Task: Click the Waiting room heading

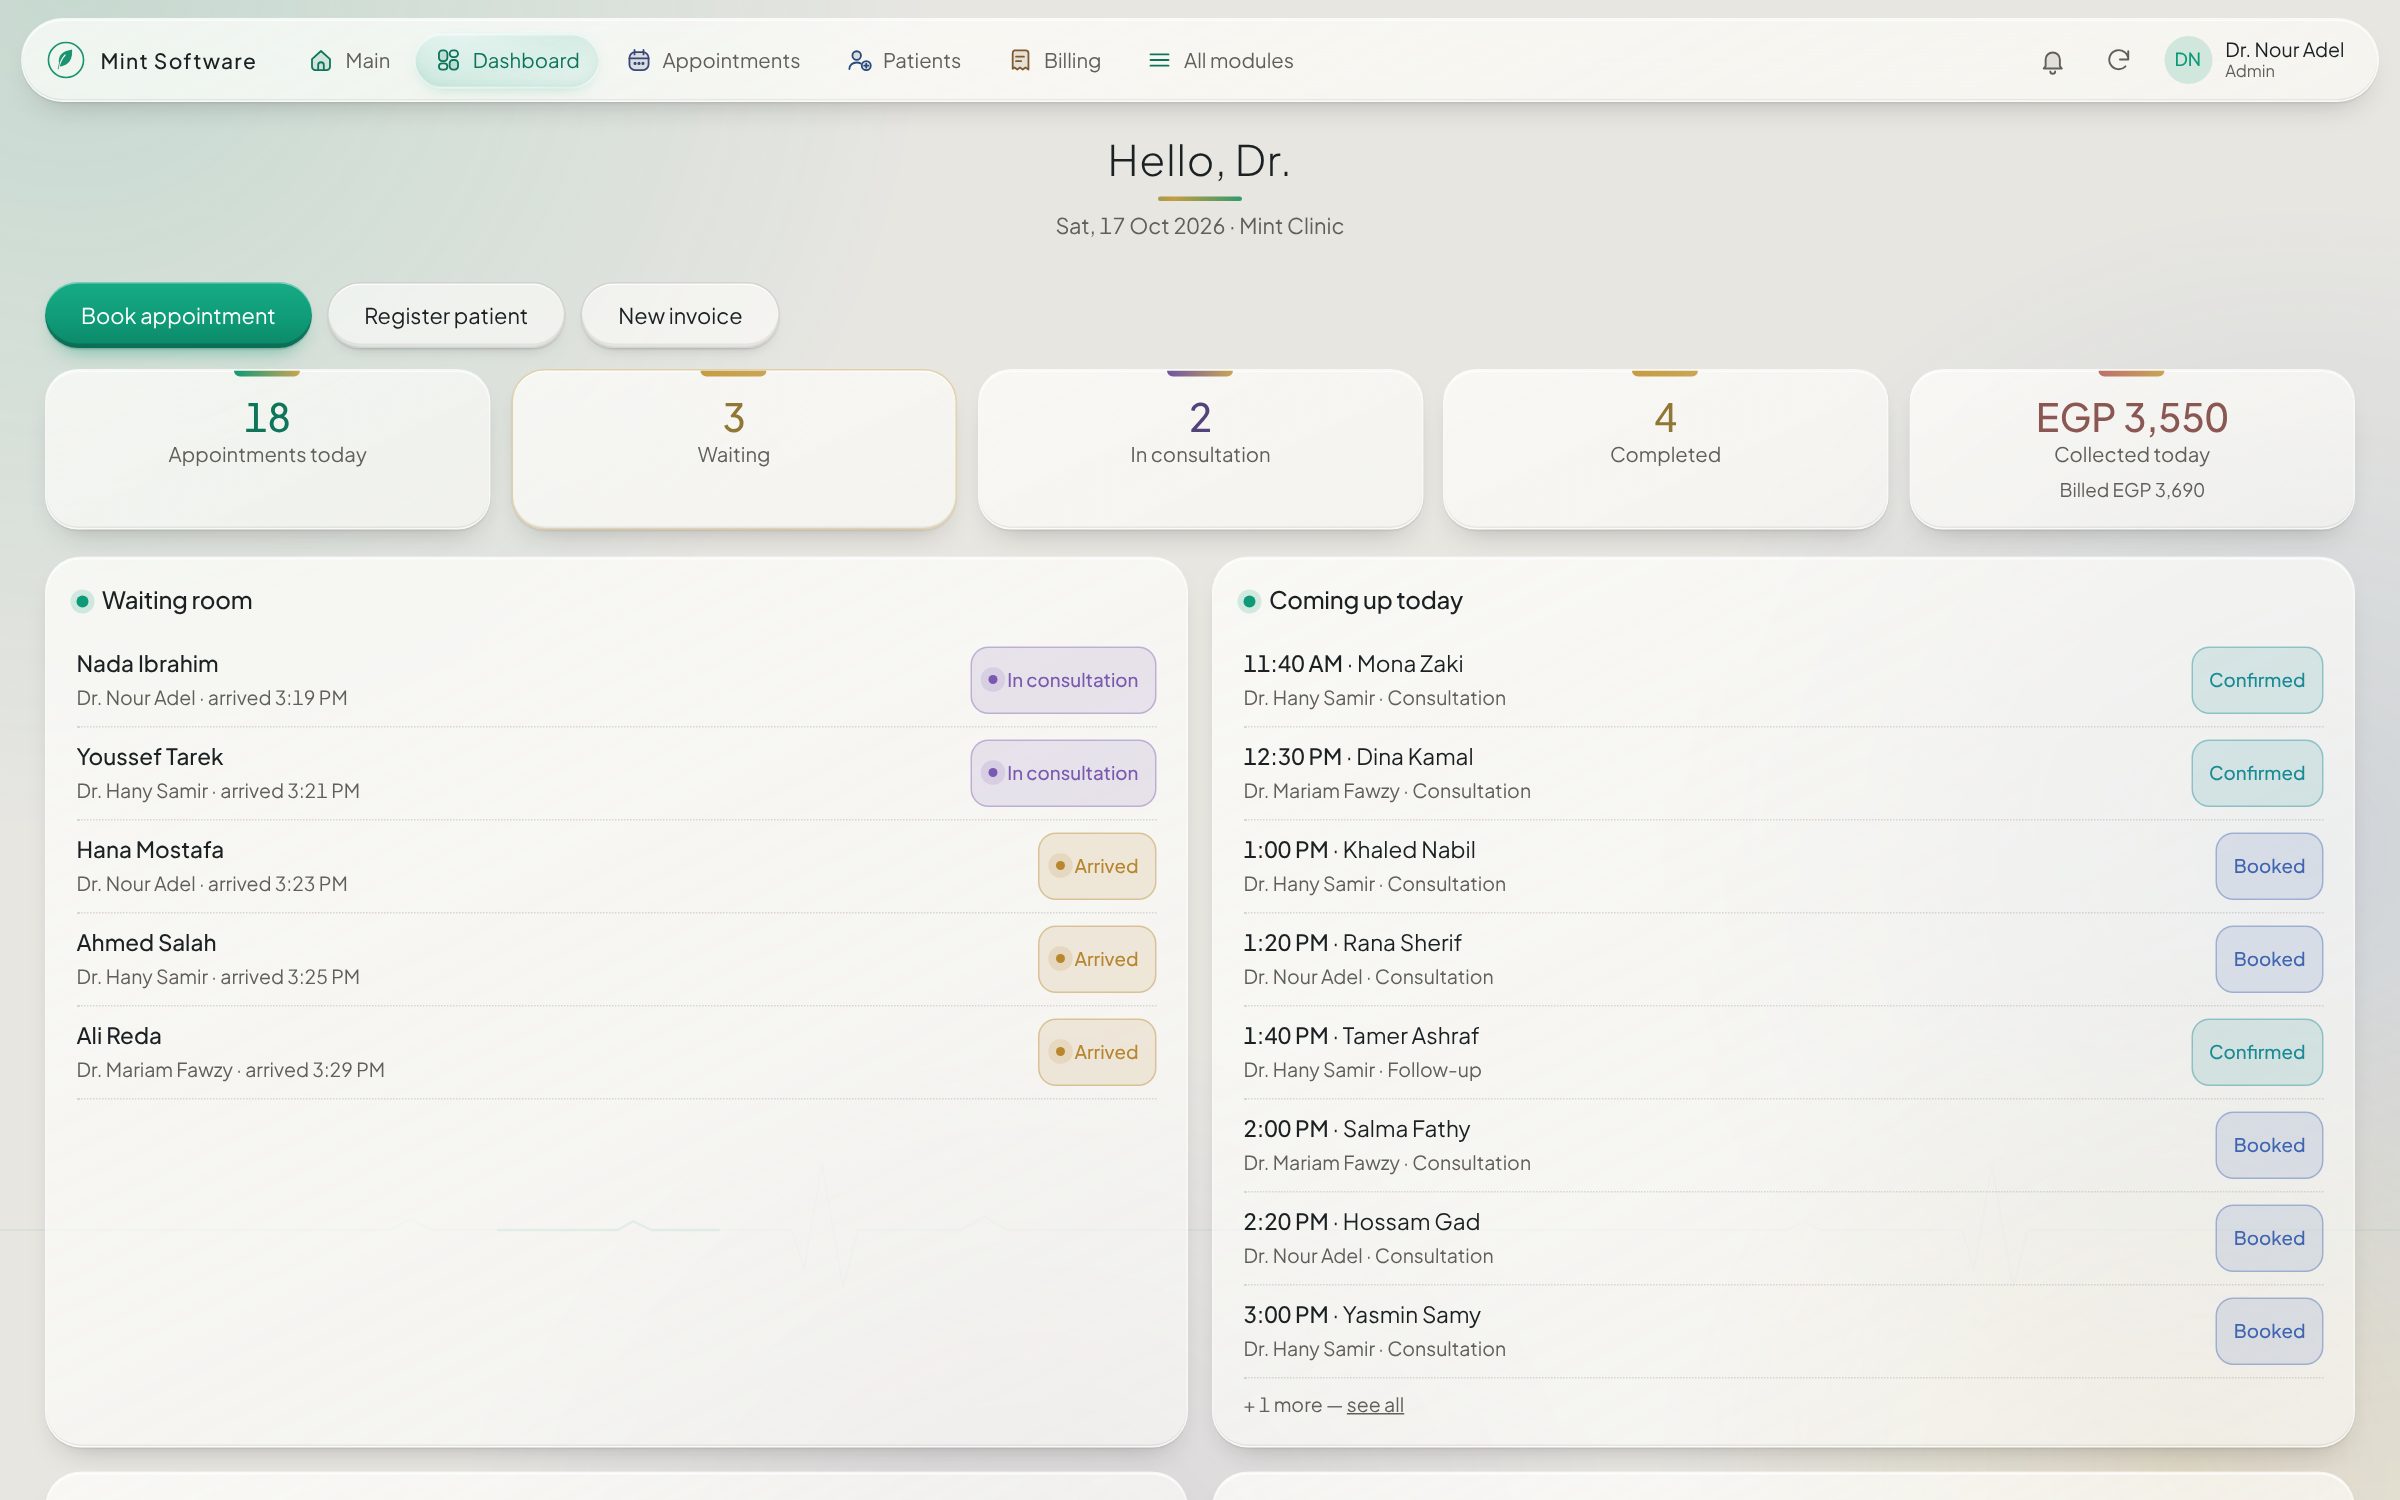Action: click(x=177, y=601)
